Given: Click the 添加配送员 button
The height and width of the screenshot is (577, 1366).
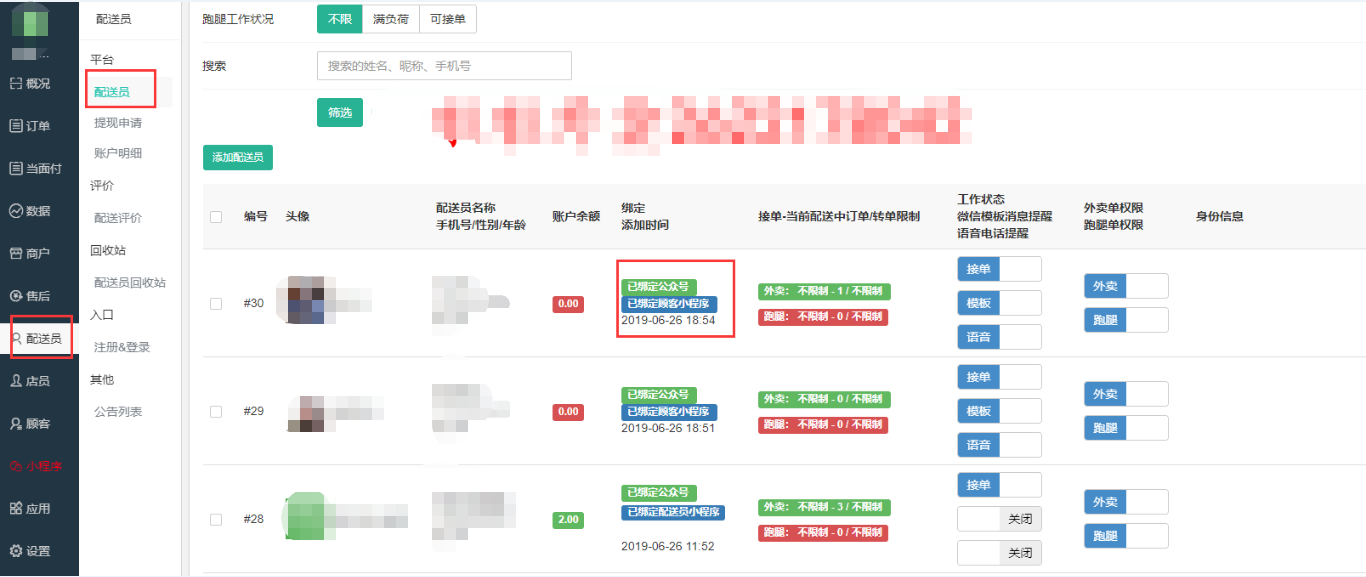Looking at the screenshot, I should 238,158.
